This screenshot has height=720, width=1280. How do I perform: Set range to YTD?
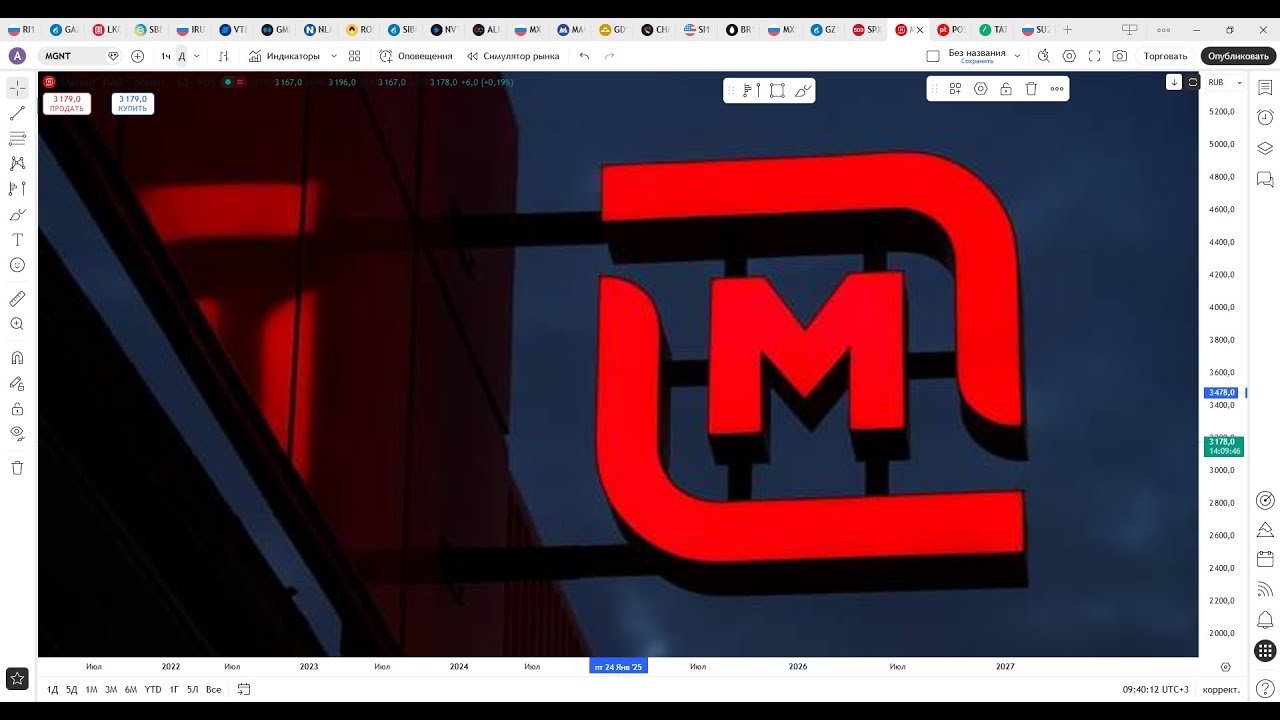[x=153, y=689]
